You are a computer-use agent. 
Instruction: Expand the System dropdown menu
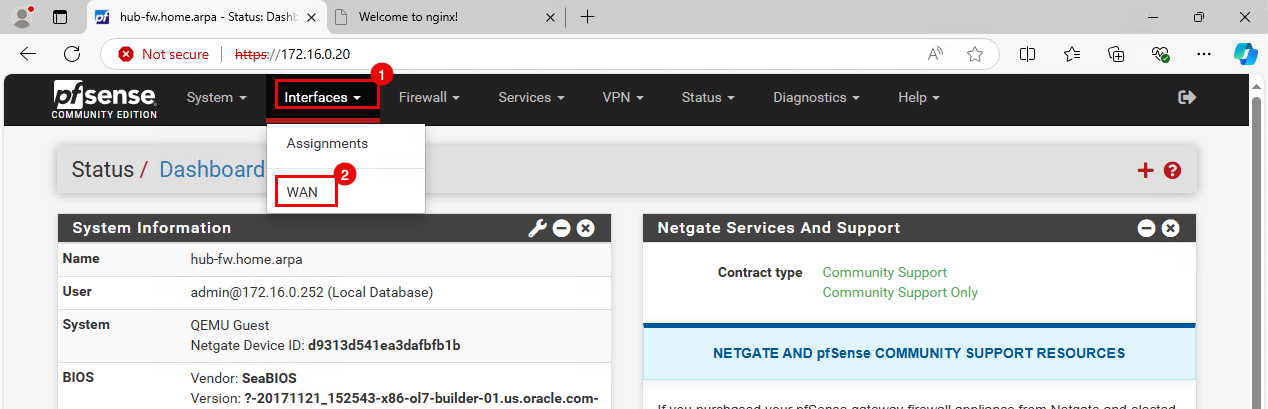(x=217, y=97)
